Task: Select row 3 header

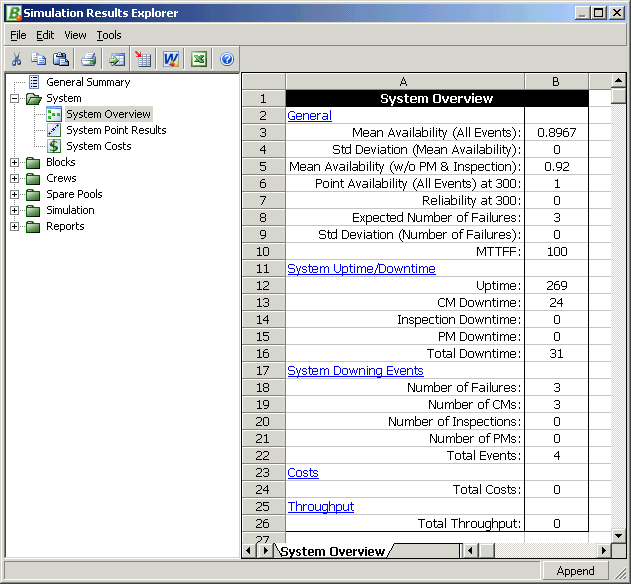Action: (263, 132)
